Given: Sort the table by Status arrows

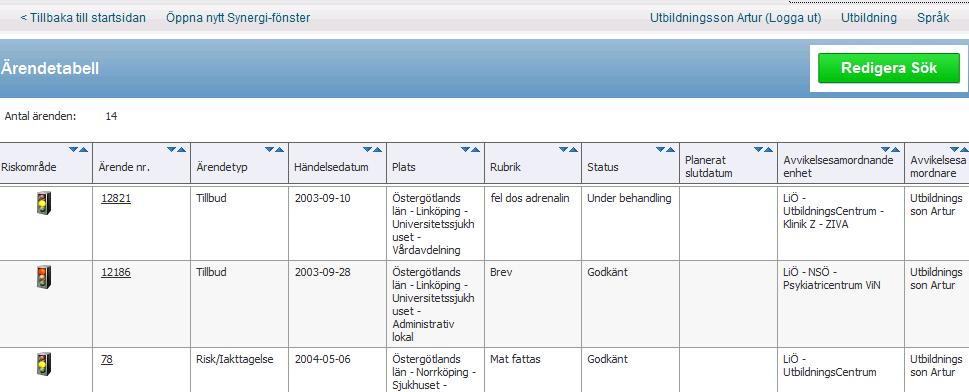Looking at the screenshot, I should [x=666, y=149].
